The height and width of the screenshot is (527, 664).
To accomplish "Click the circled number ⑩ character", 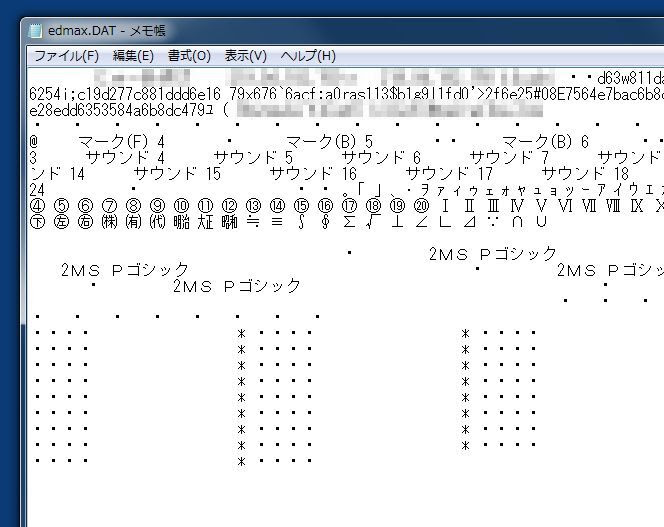I will 181,206.
